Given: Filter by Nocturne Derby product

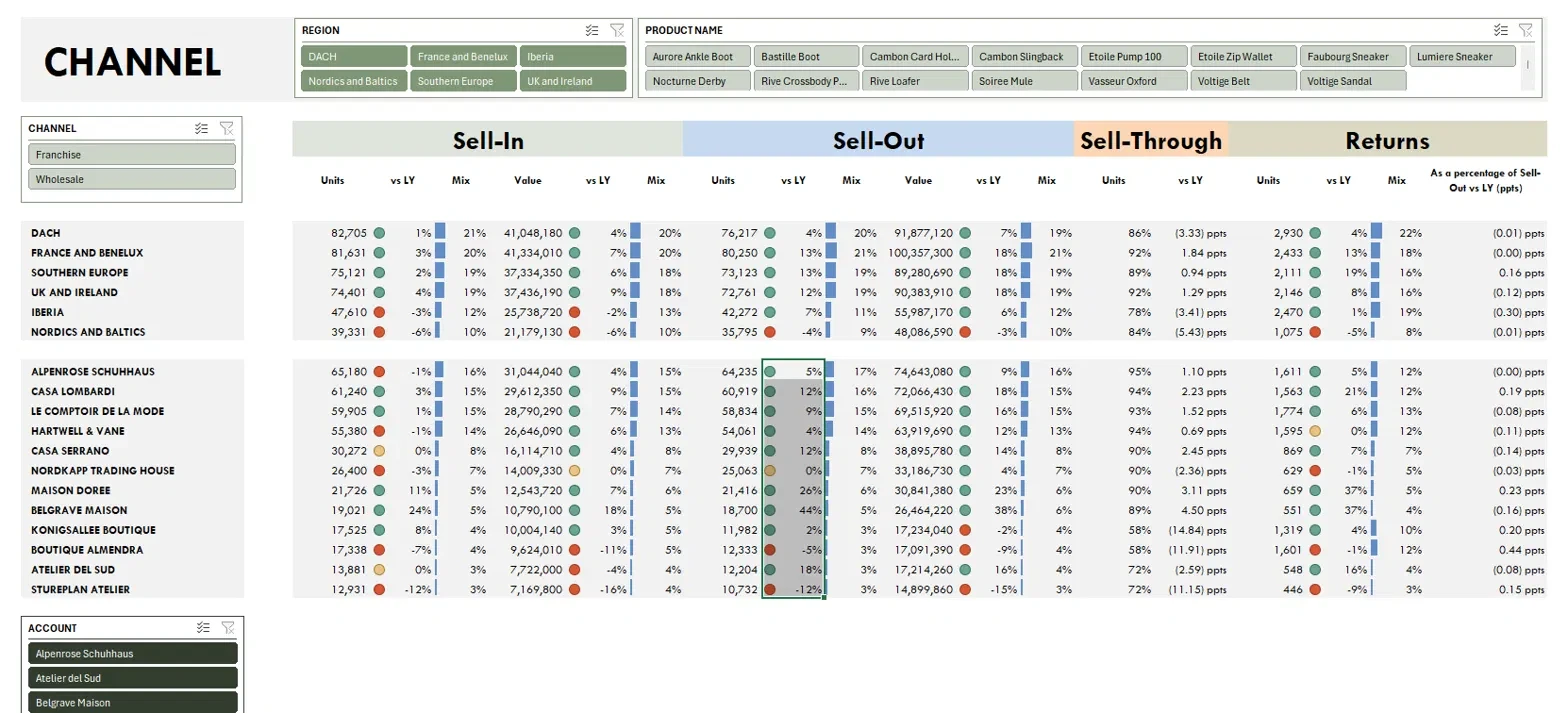Looking at the screenshot, I should 697,81.
